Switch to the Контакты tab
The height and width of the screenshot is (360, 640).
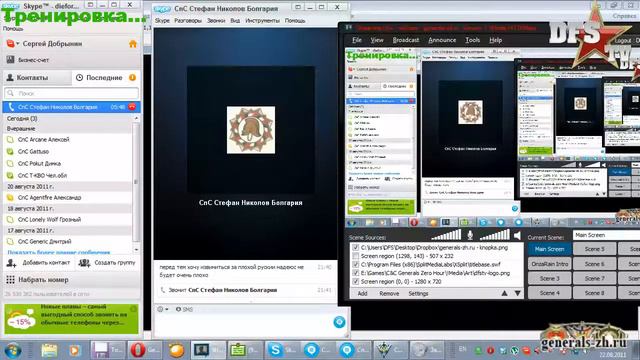click(x=37, y=78)
